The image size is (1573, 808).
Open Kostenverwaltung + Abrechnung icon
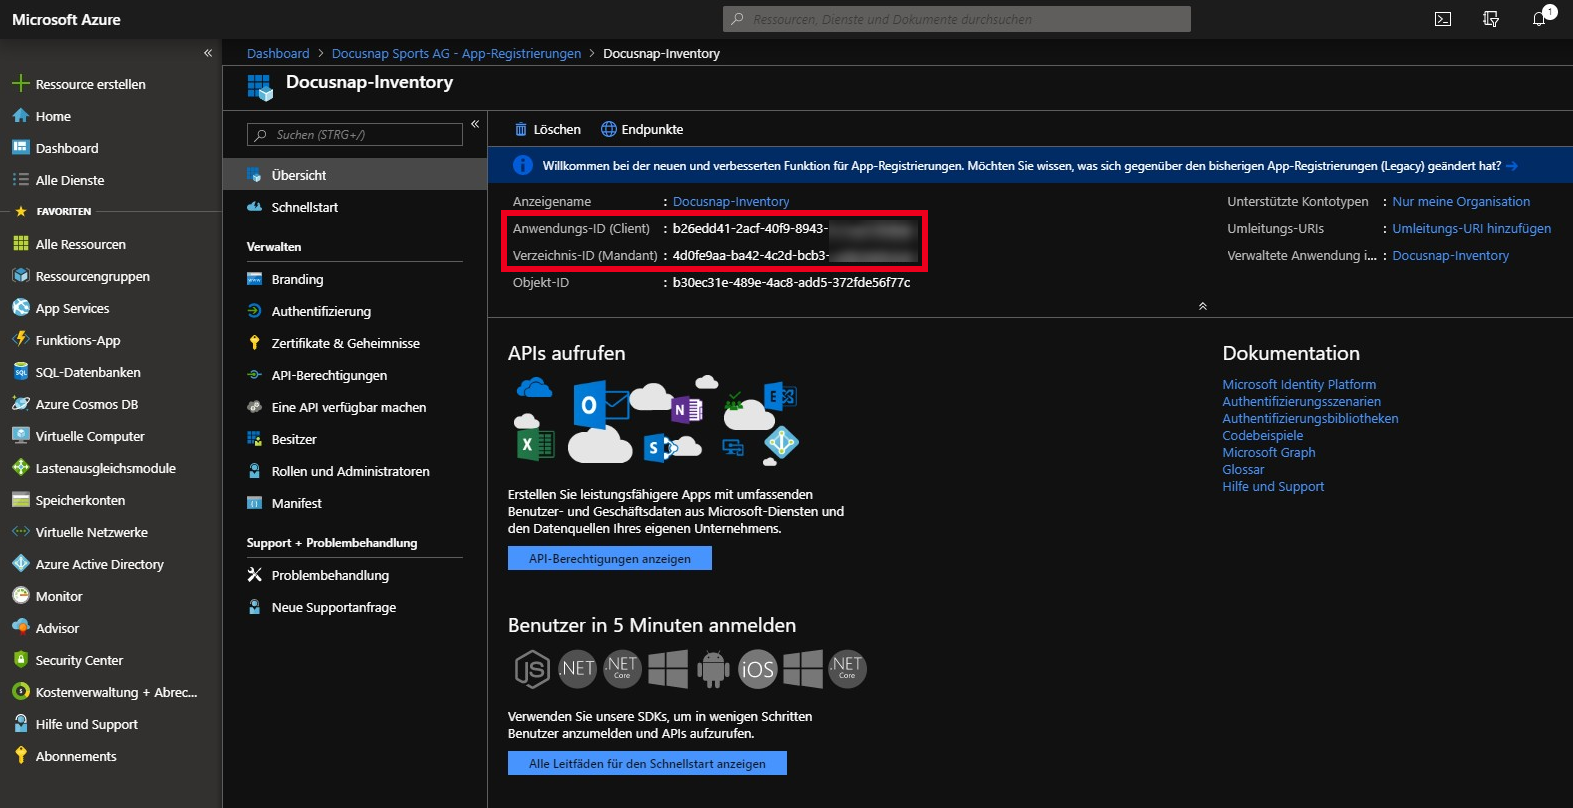(x=20, y=692)
